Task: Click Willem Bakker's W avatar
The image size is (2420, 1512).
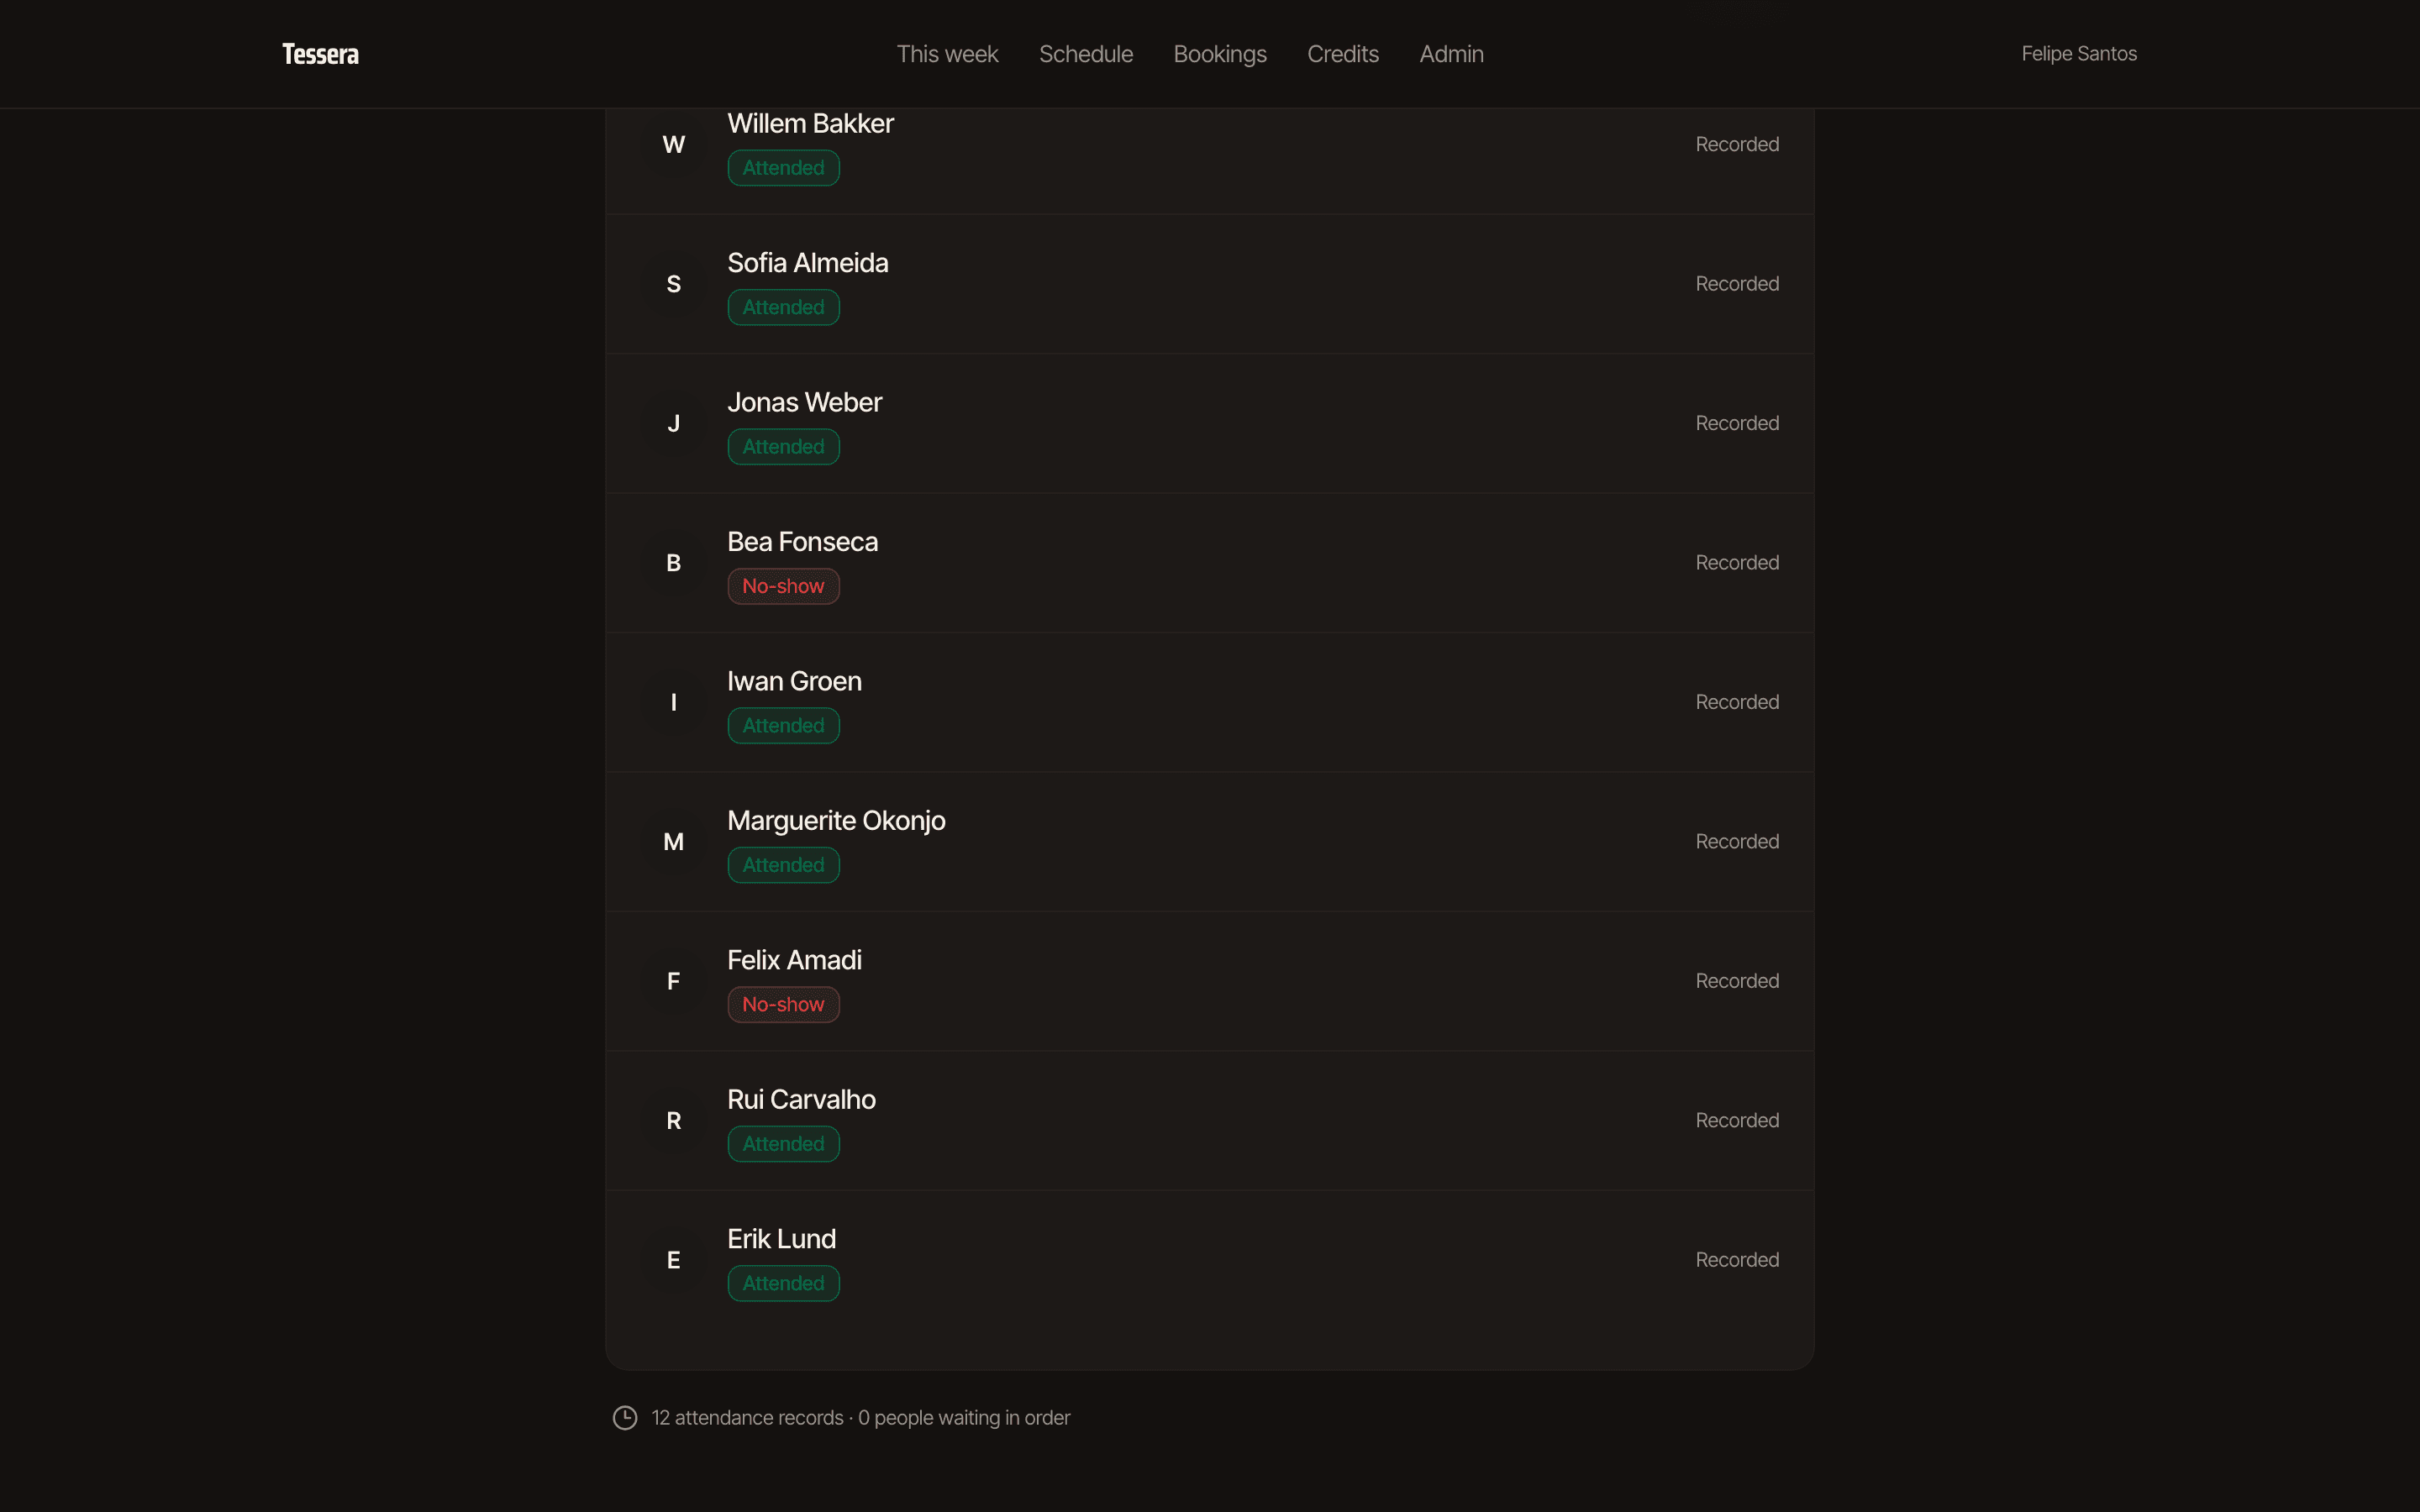Action: click(674, 145)
